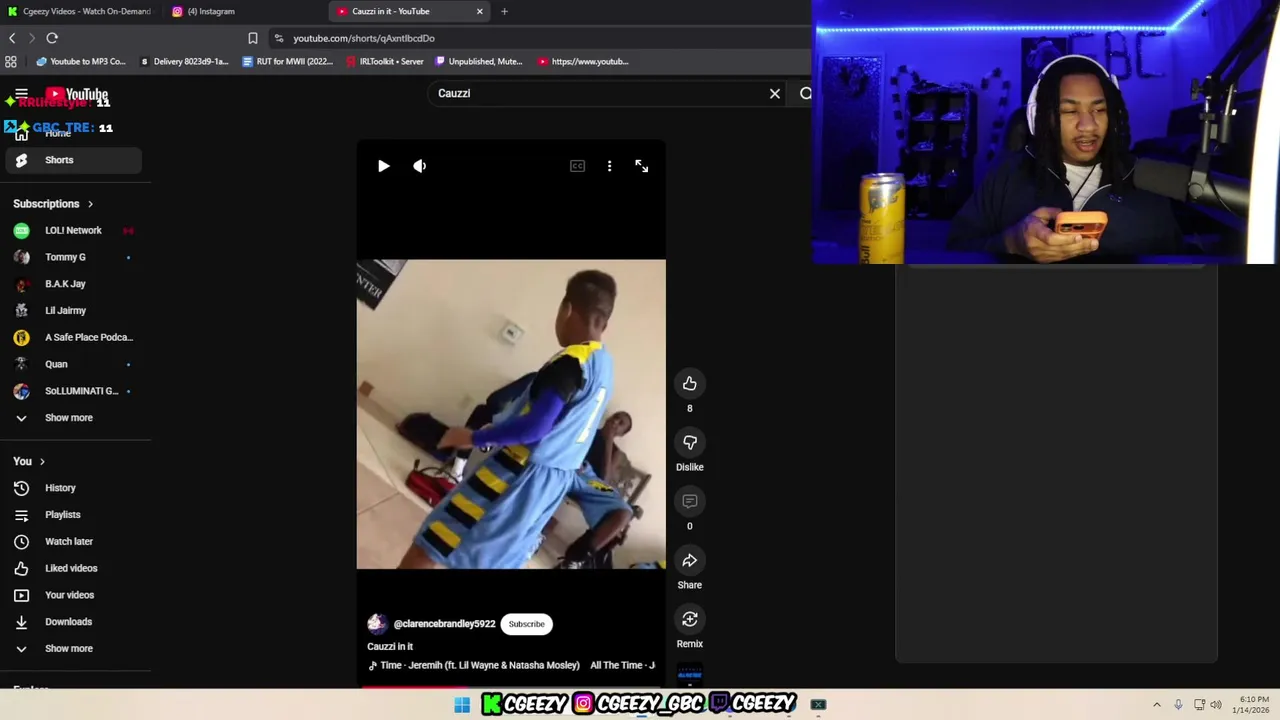The width and height of the screenshot is (1280, 720).
Task: Open RUT for MWII bookmark
Action: point(288,61)
